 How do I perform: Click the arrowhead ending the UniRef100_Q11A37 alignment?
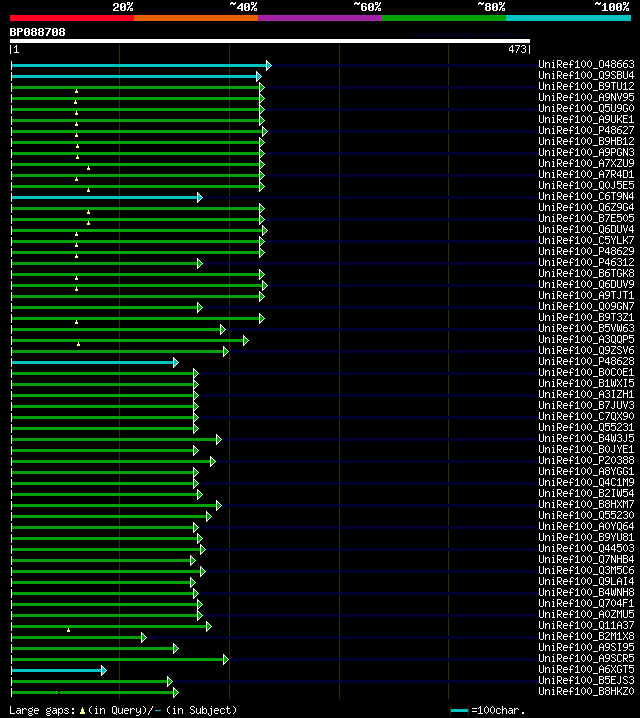click(209, 626)
